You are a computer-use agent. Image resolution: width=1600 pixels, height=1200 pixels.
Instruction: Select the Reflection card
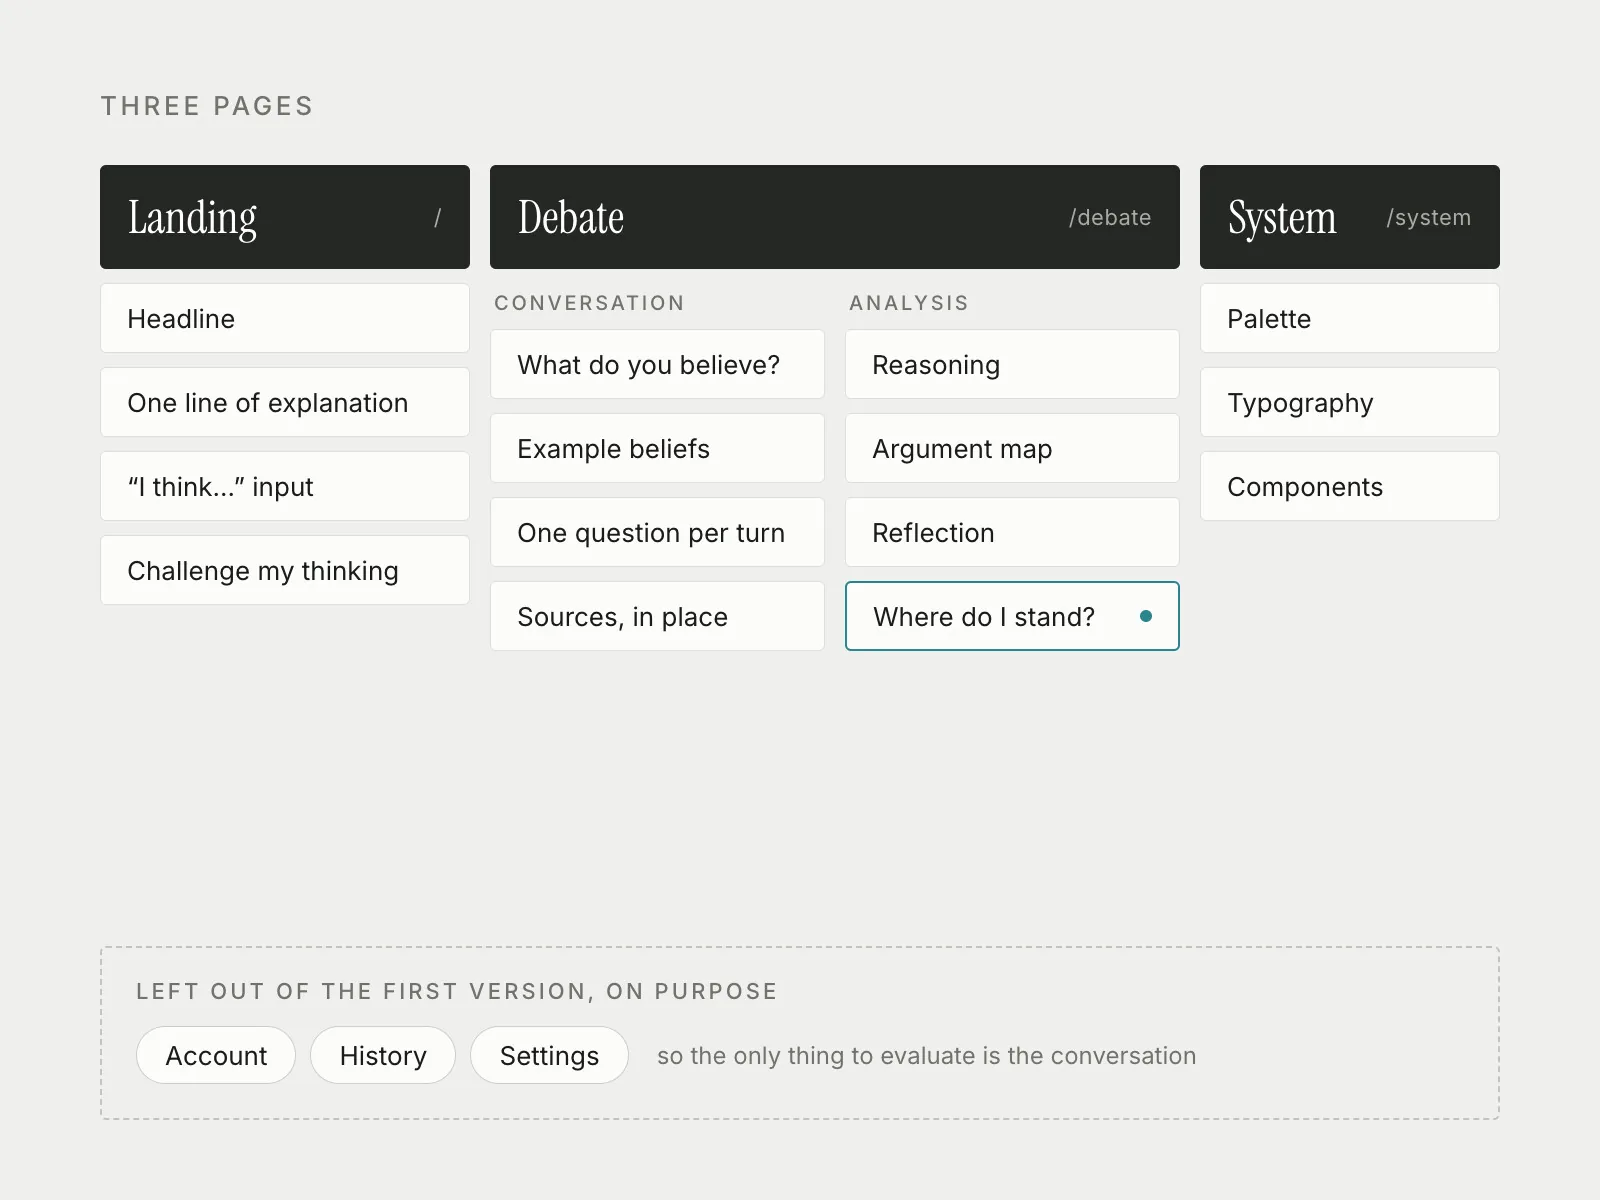pyautogui.click(x=1012, y=532)
